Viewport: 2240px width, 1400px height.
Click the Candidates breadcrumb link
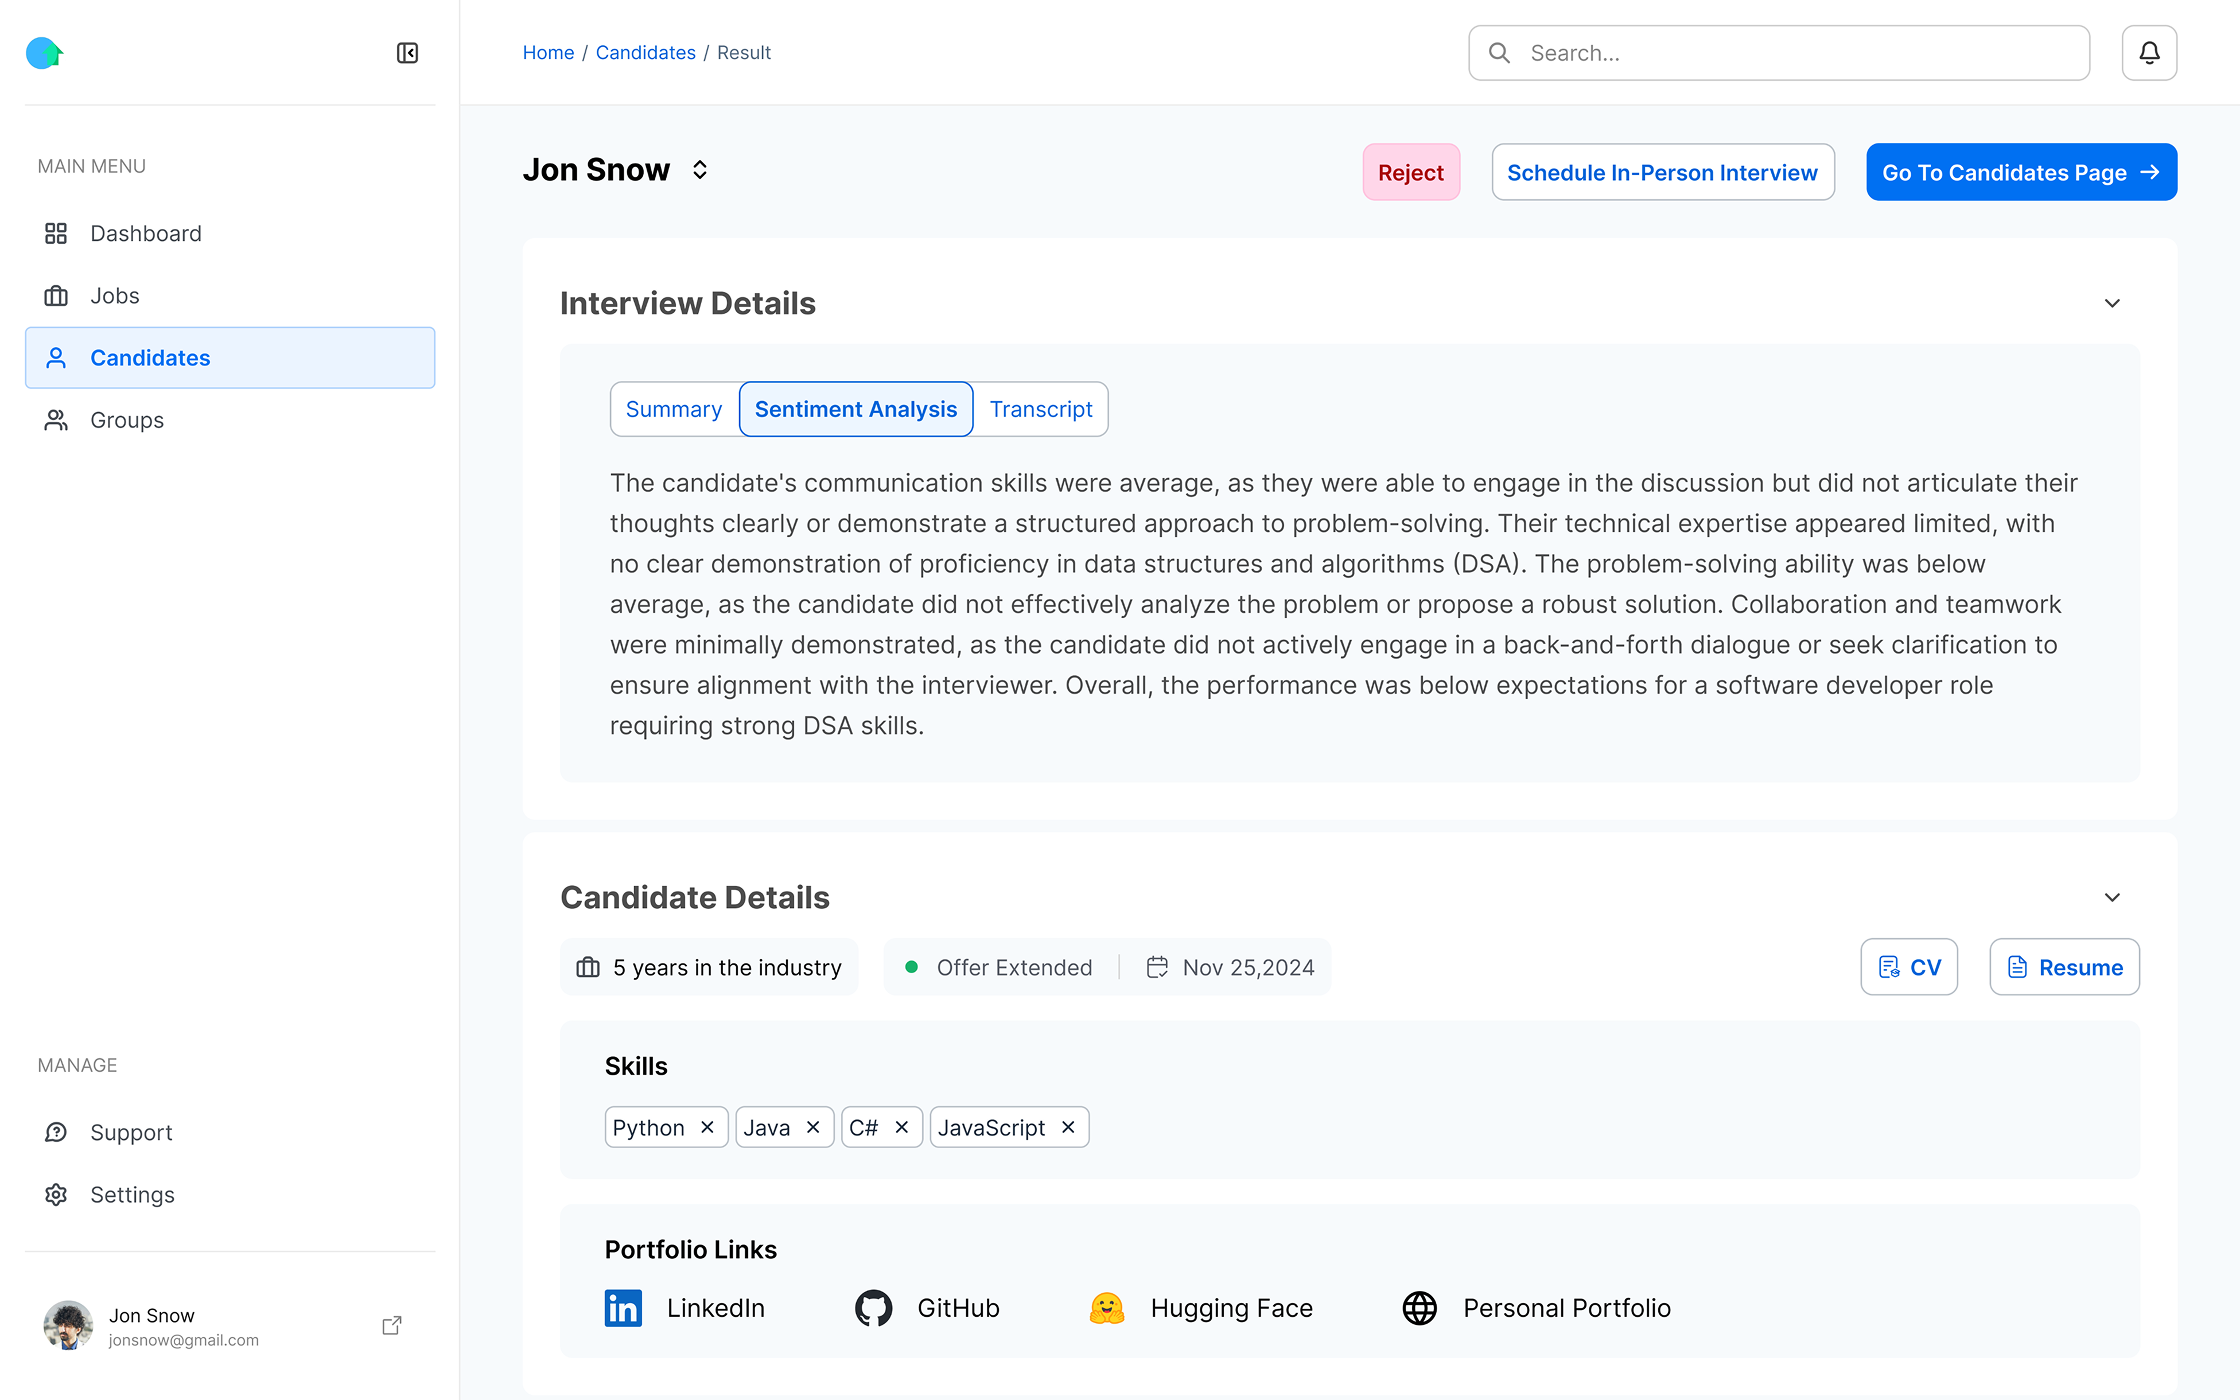pos(645,52)
